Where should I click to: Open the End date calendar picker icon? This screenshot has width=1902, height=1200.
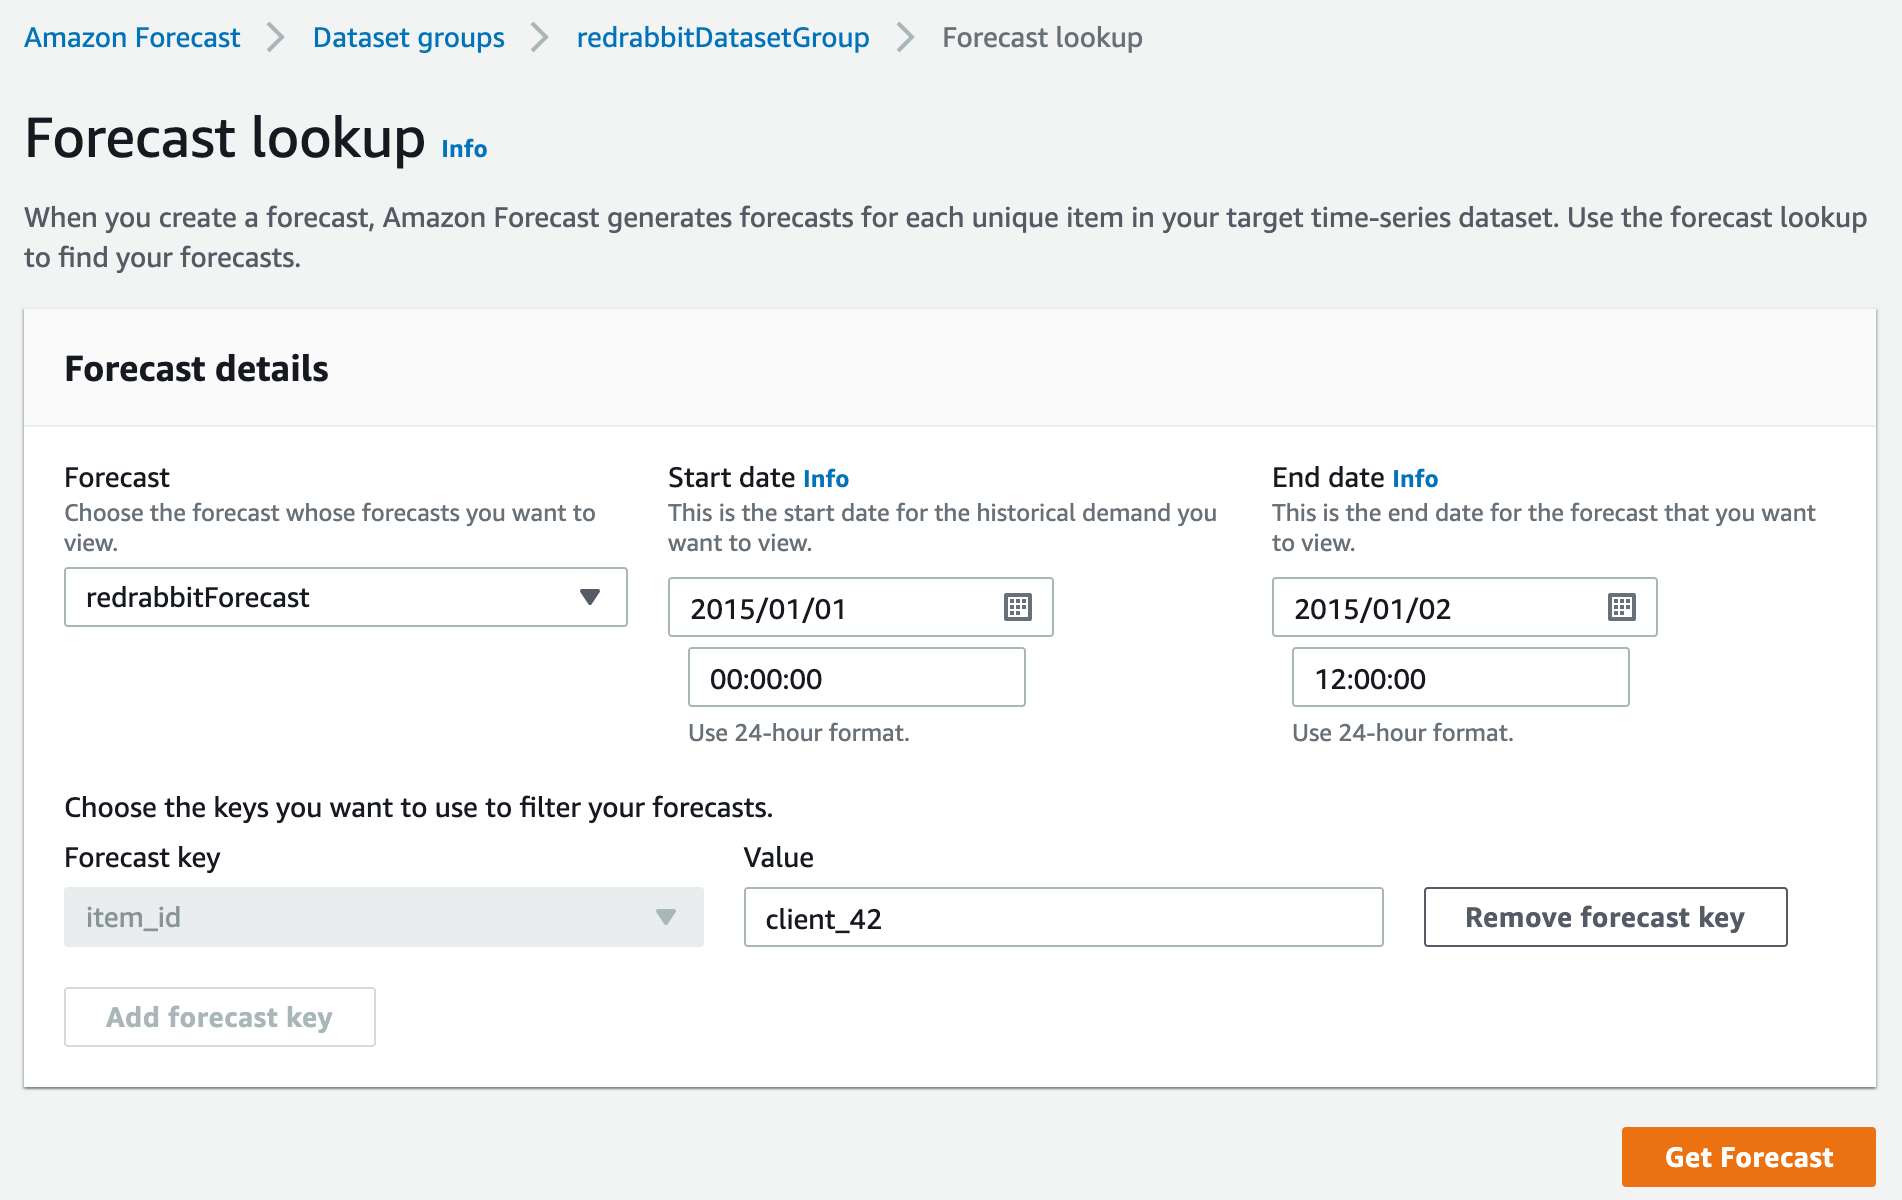tap(1621, 607)
